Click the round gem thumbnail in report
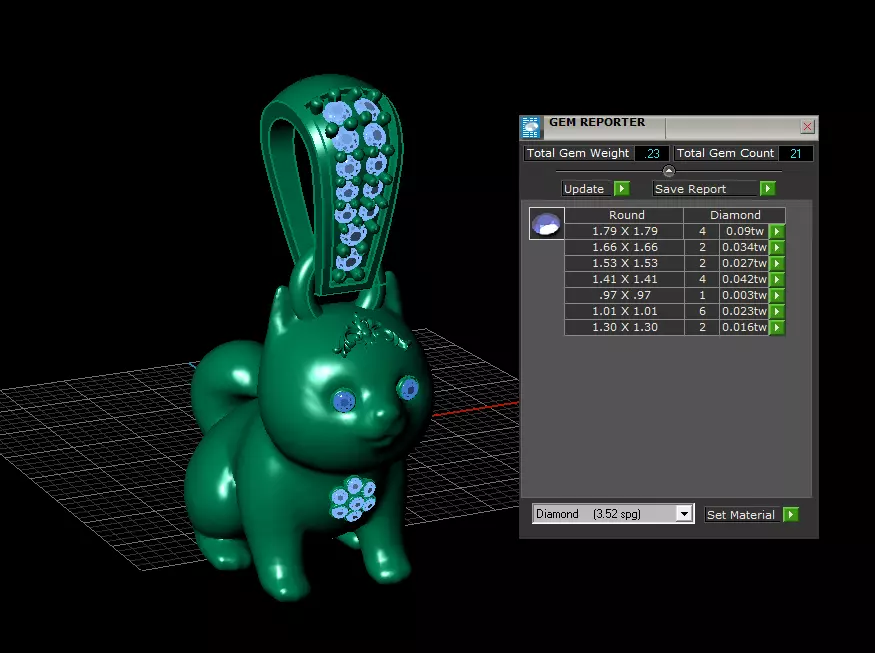 point(546,223)
